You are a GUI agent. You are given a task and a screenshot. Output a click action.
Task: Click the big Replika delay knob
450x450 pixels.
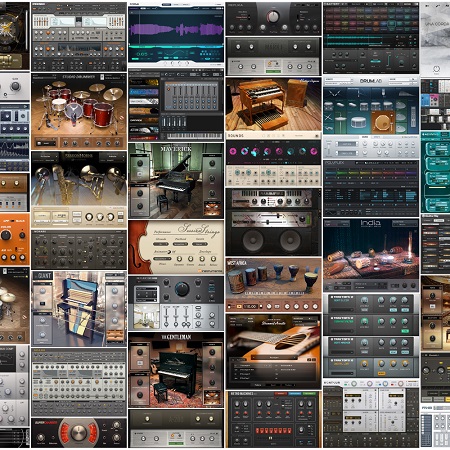(x=273, y=17)
